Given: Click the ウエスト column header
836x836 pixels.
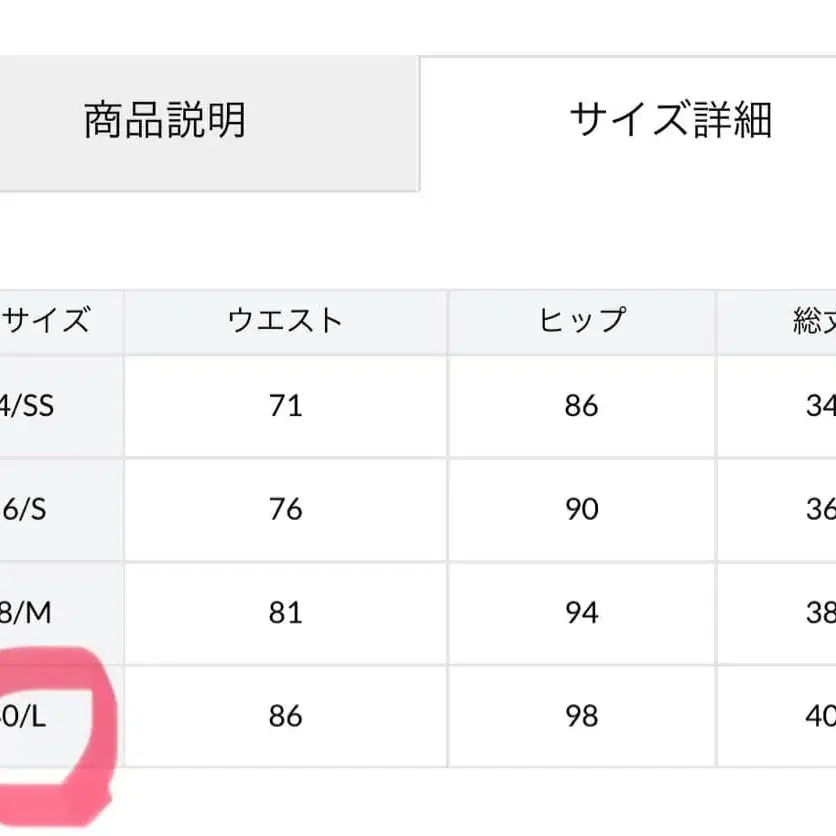Looking at the screenshot, I should 287,320.
